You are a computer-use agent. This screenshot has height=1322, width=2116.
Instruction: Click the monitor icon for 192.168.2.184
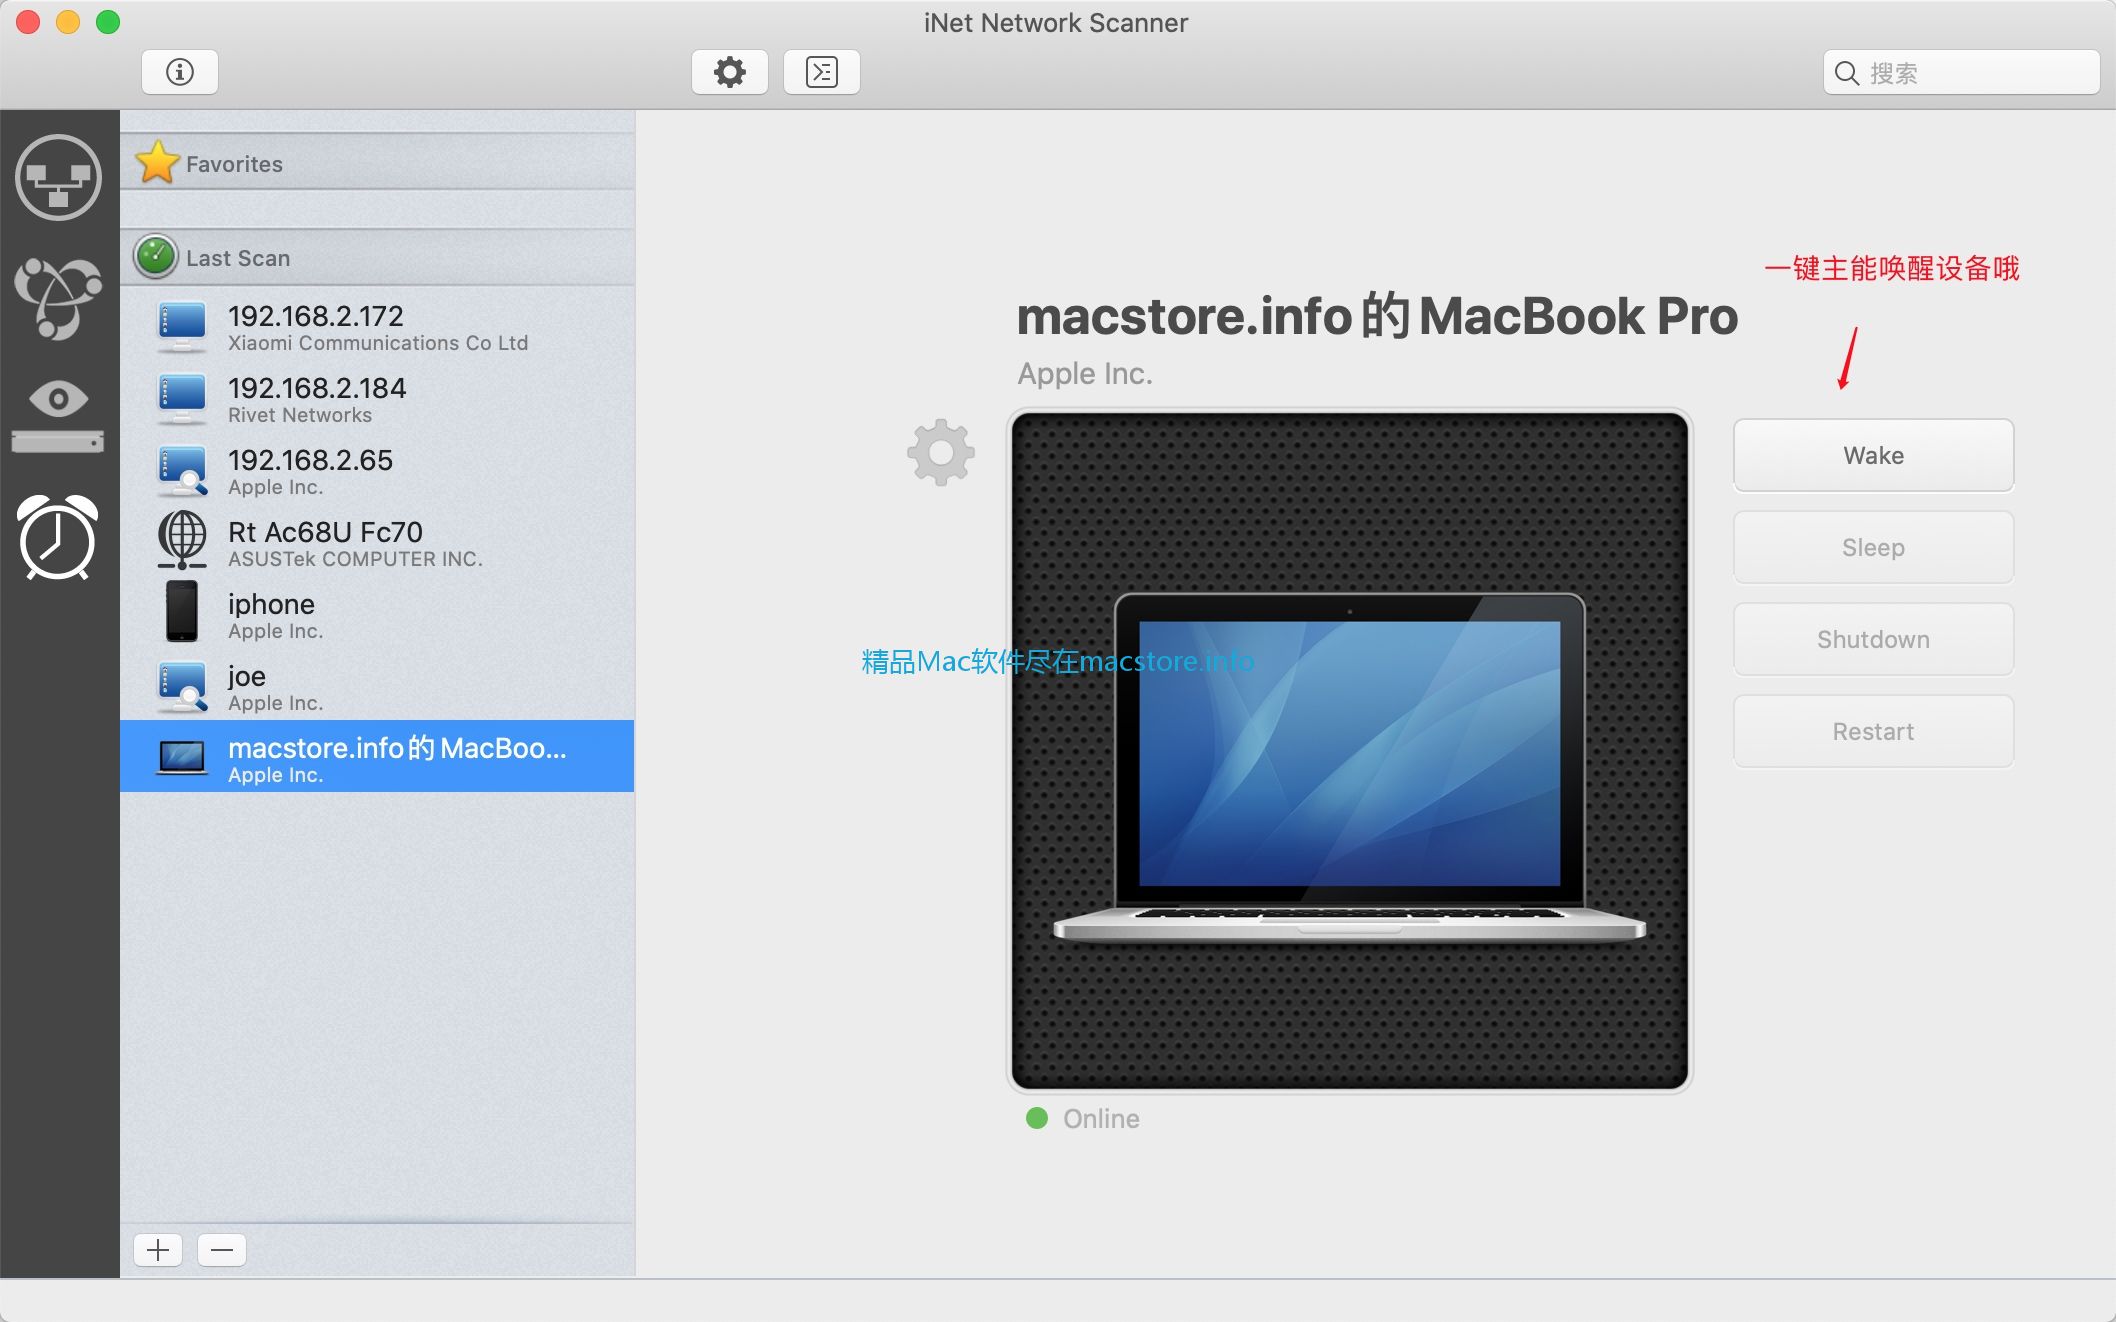tap(182, 399)
